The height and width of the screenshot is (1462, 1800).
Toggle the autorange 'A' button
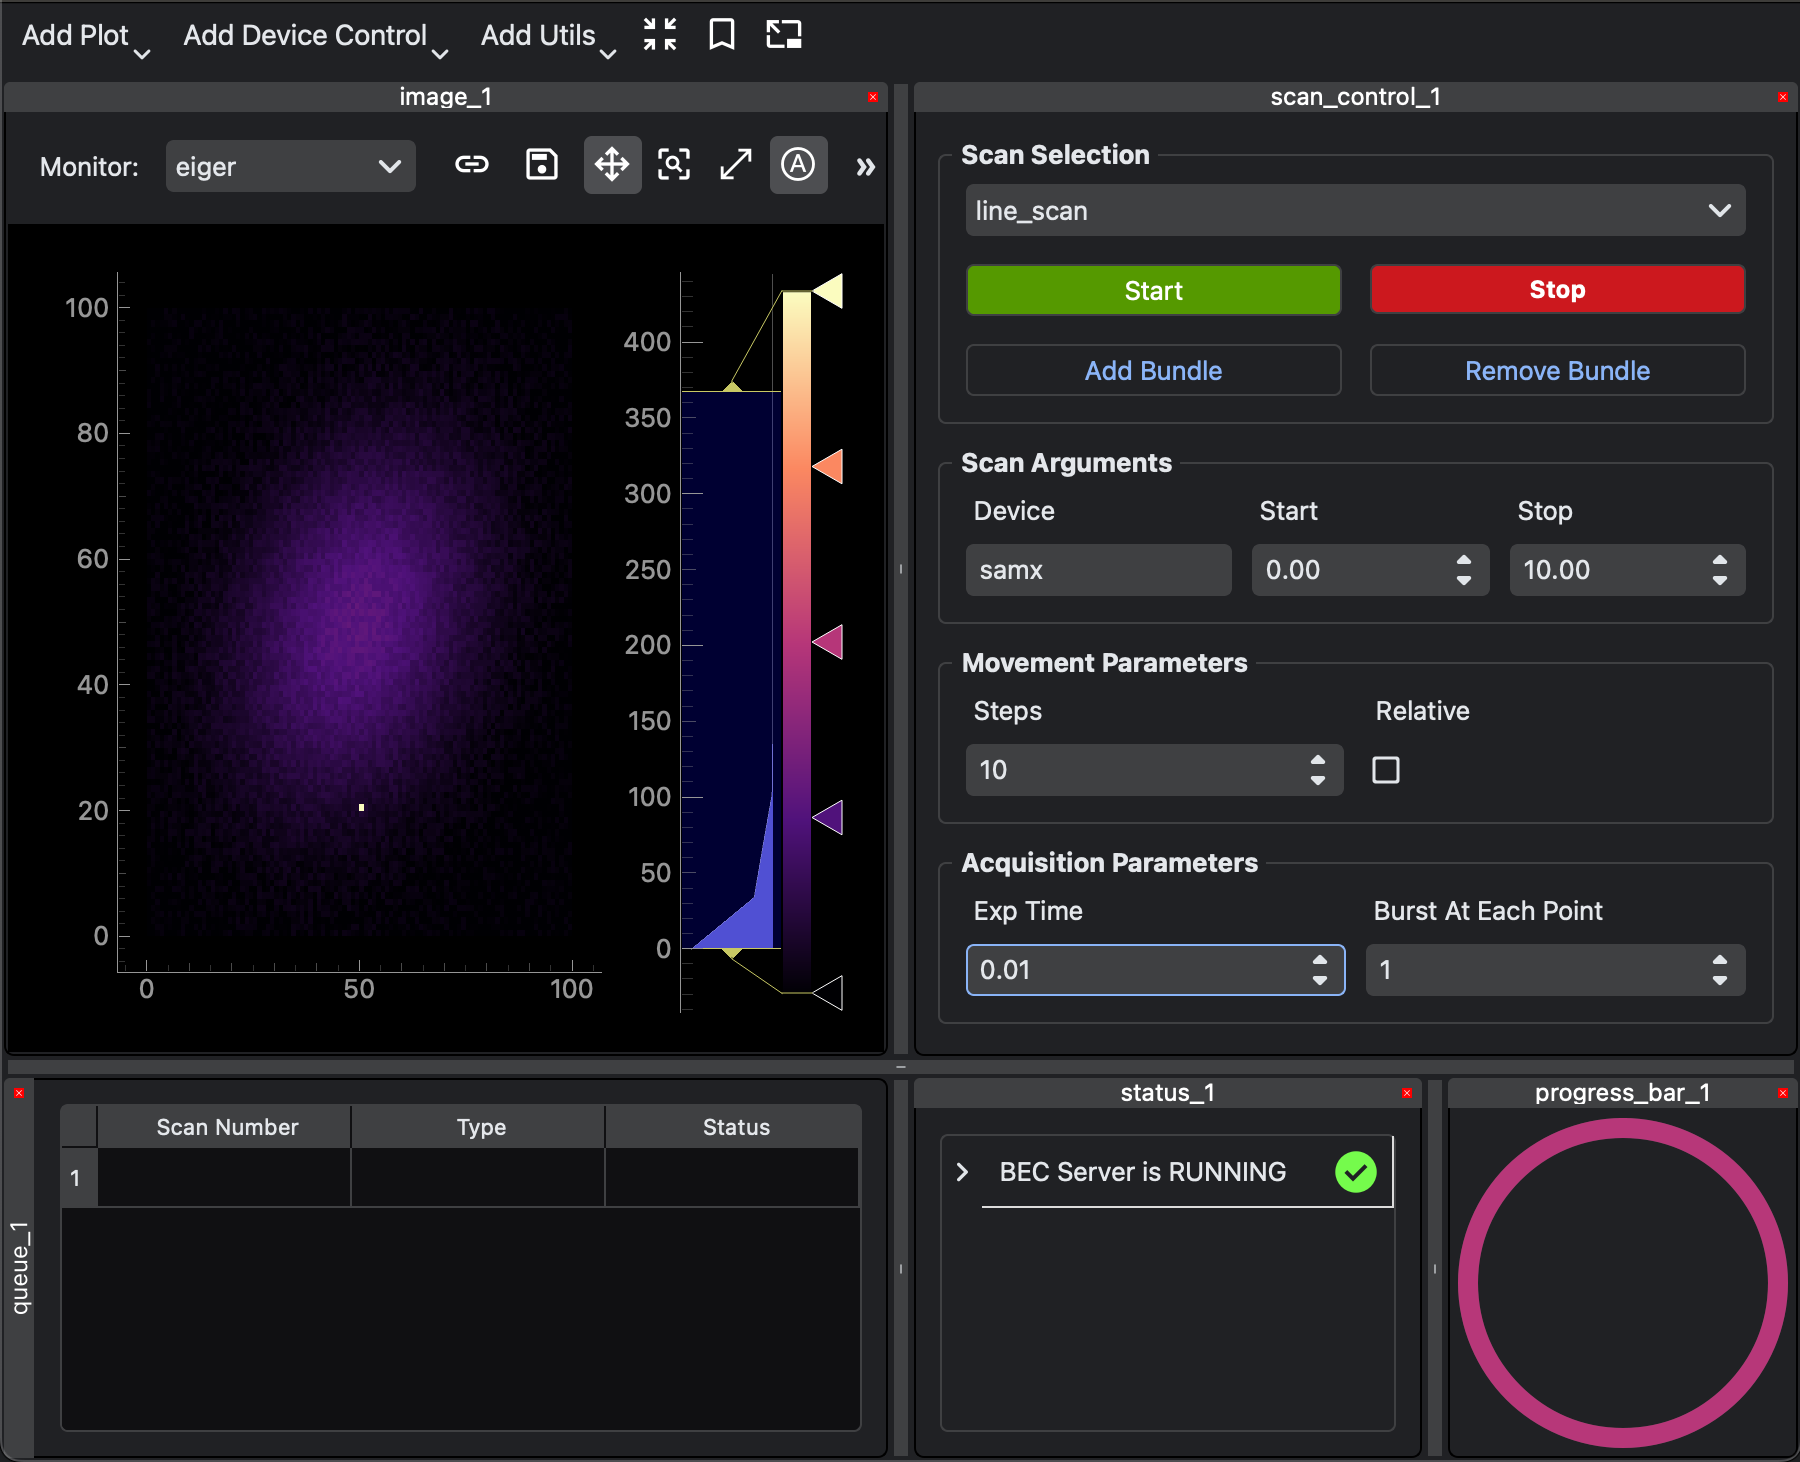pyautogui.click(x=798, y=165)
